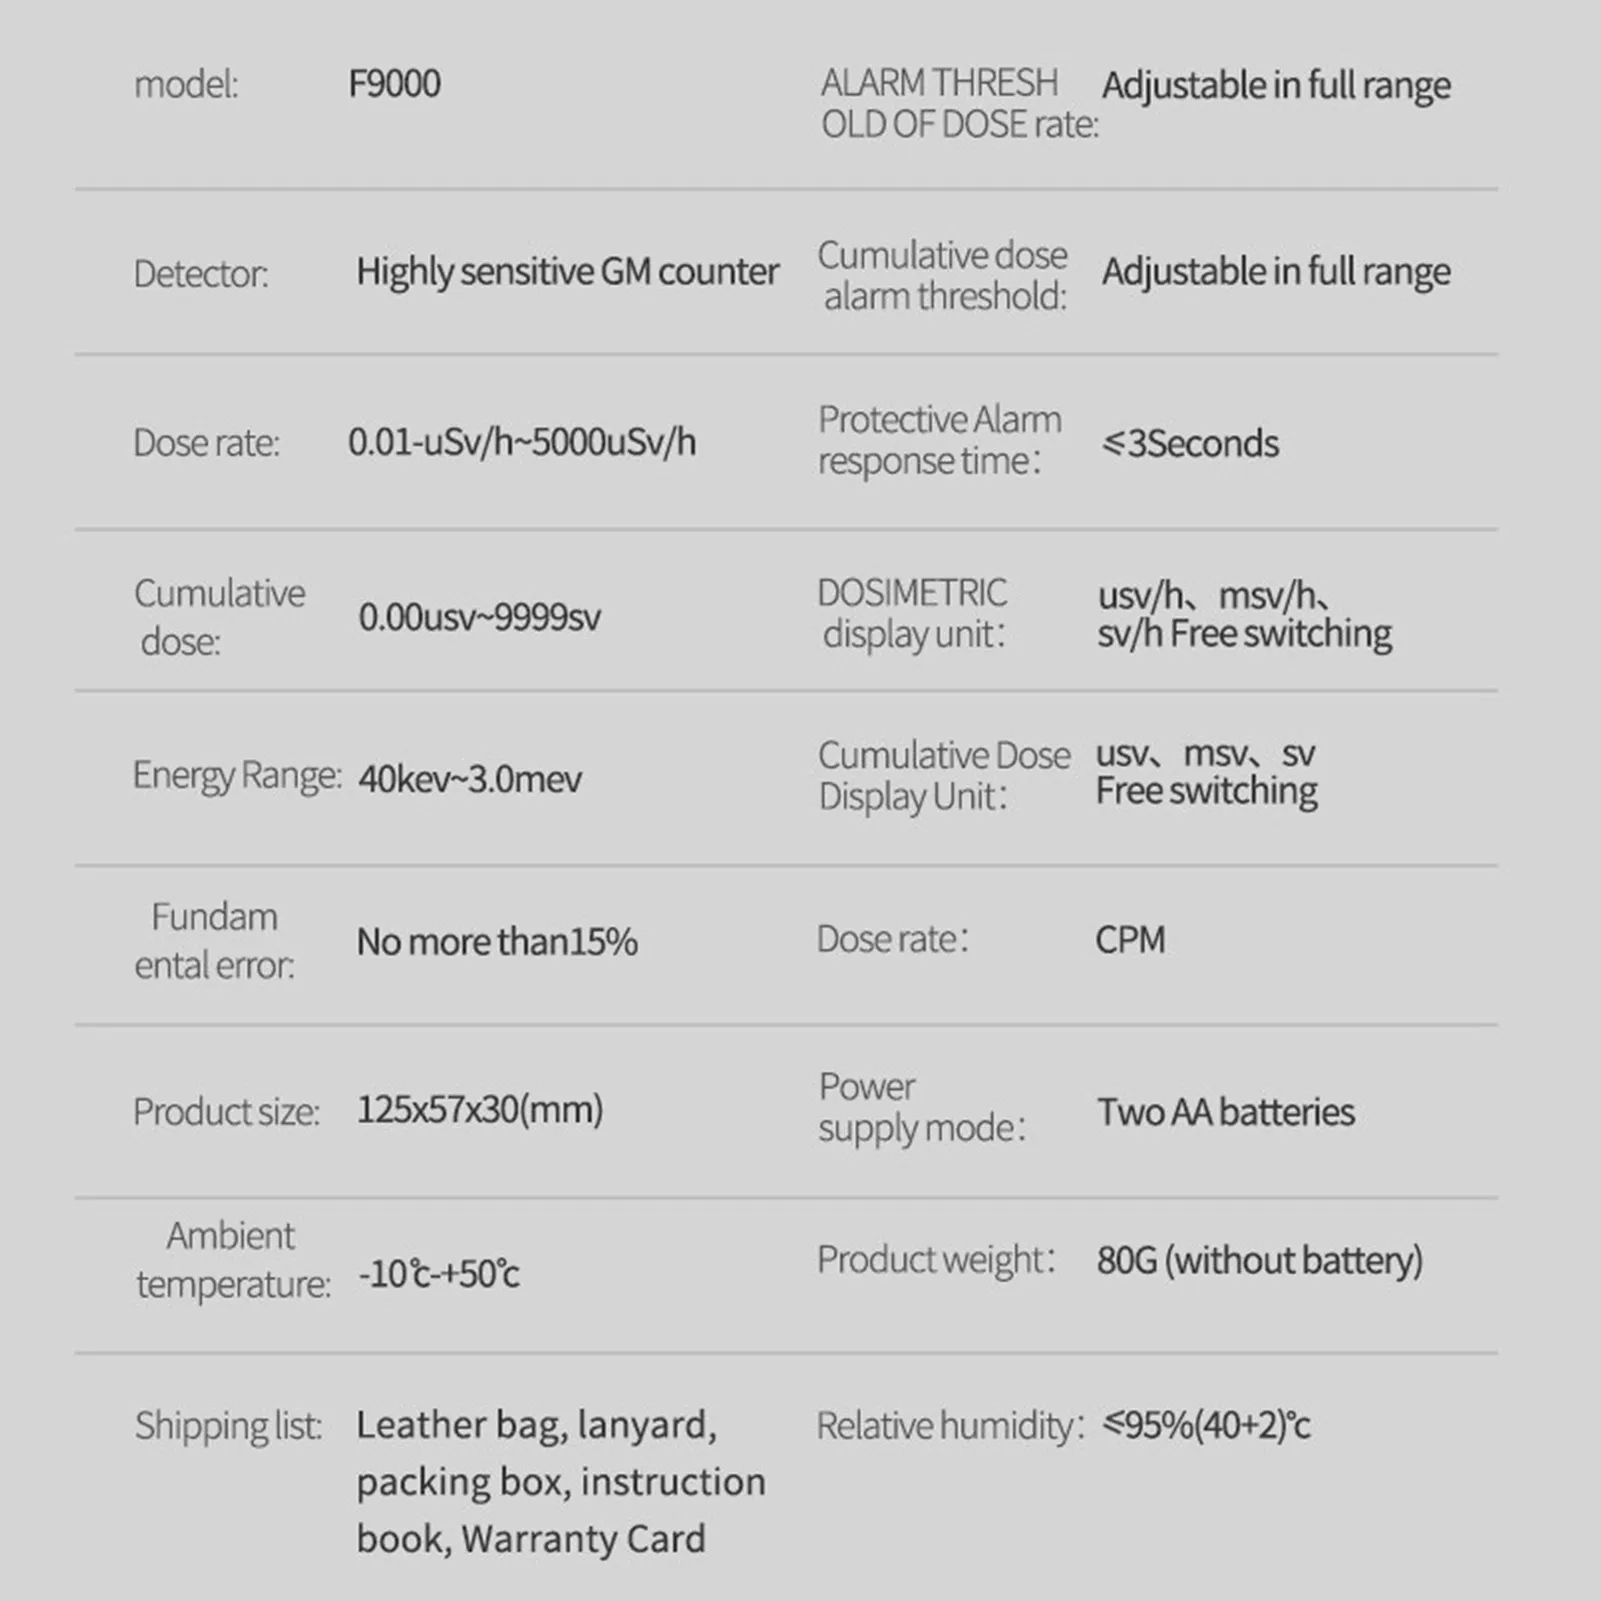Click the cumulative dose value 0.00usv~9999sv
The width and height of the screenshot is (1601, 1601).
[479, 617]
